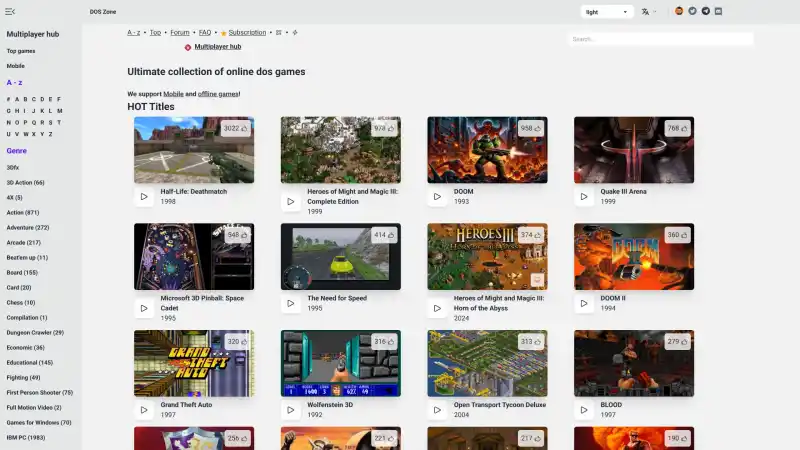The width and height of the screenshot is (800, 450).
Task: Open the Twitter social link icon
Action: [x=692, y=12]
